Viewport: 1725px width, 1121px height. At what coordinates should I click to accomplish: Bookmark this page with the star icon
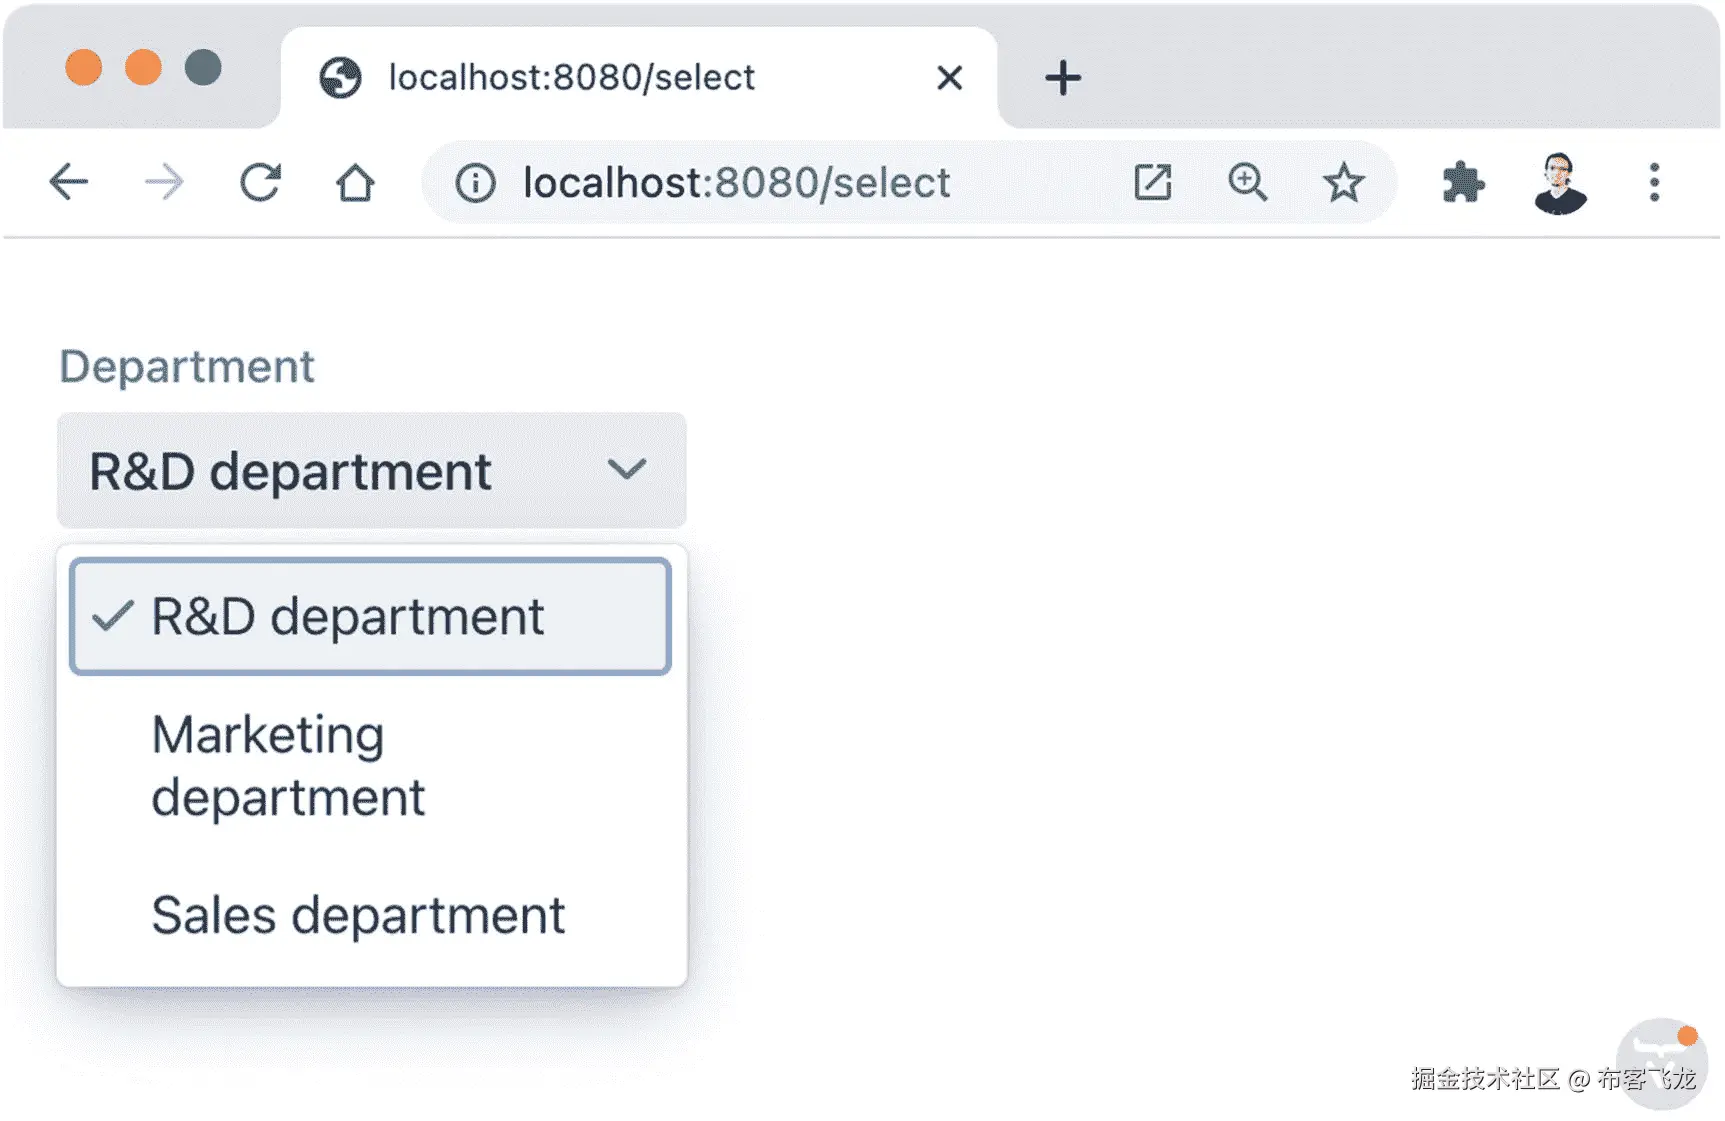1343,183
